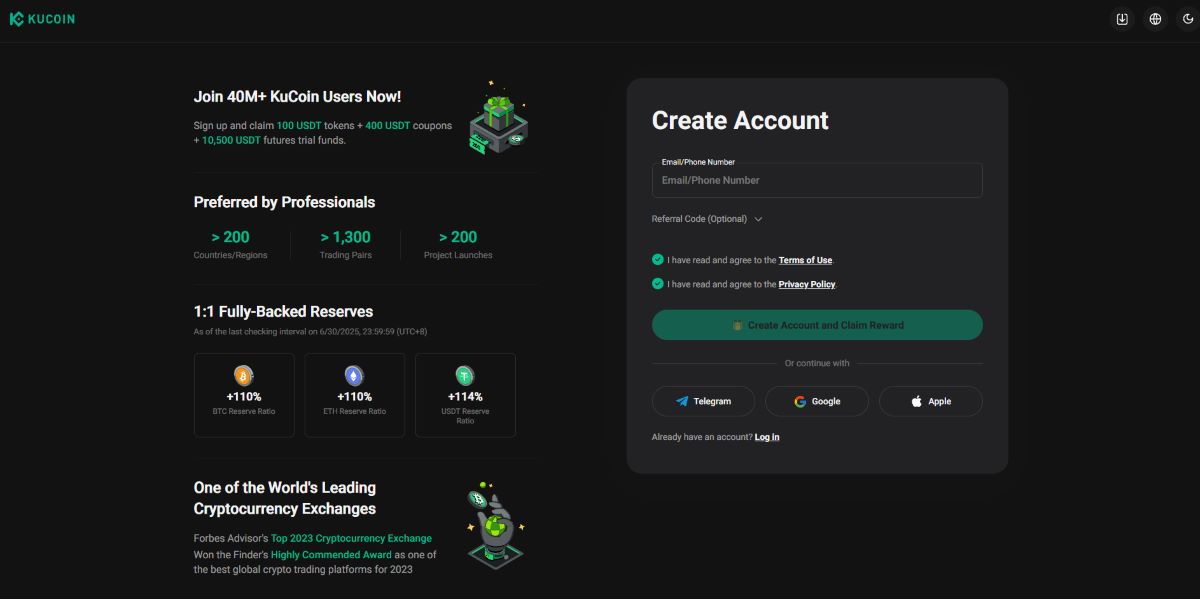Click the '10,500 USDT' futures trial text
1200x599 pixels.
click(231, 140)
